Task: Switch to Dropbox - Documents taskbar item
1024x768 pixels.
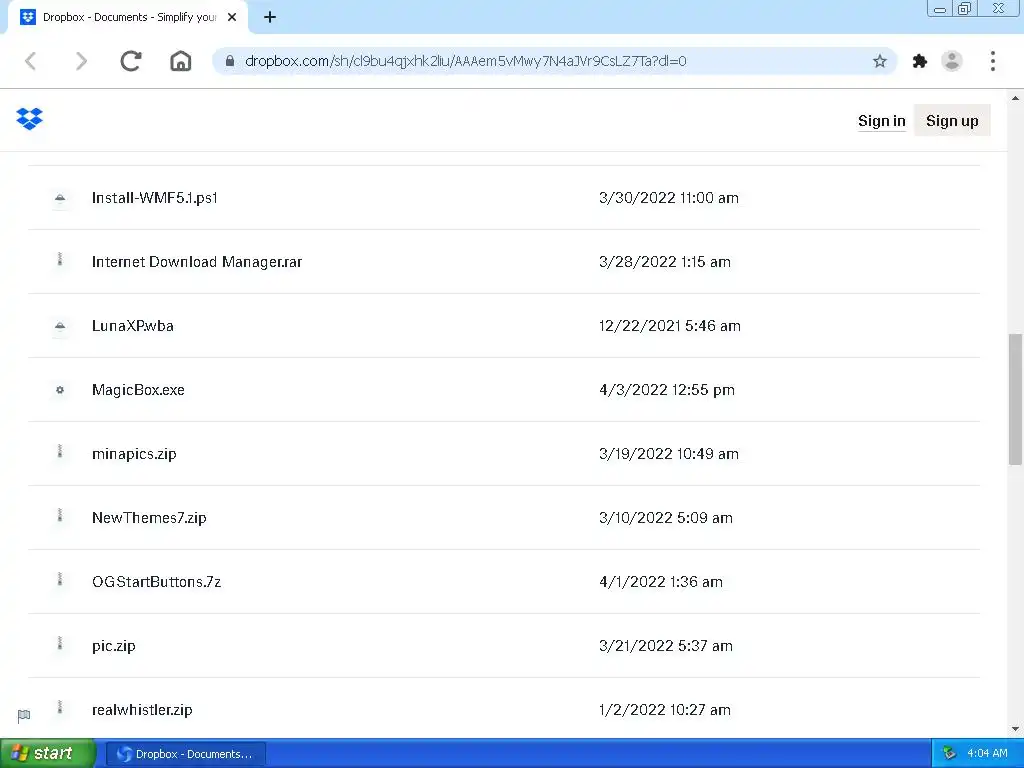Action: [185, 754]
